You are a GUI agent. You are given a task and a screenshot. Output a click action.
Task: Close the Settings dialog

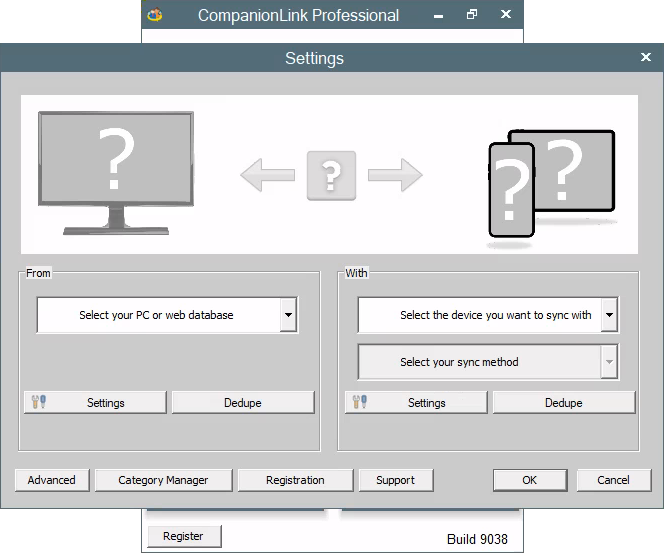click(x=646, y=57)
